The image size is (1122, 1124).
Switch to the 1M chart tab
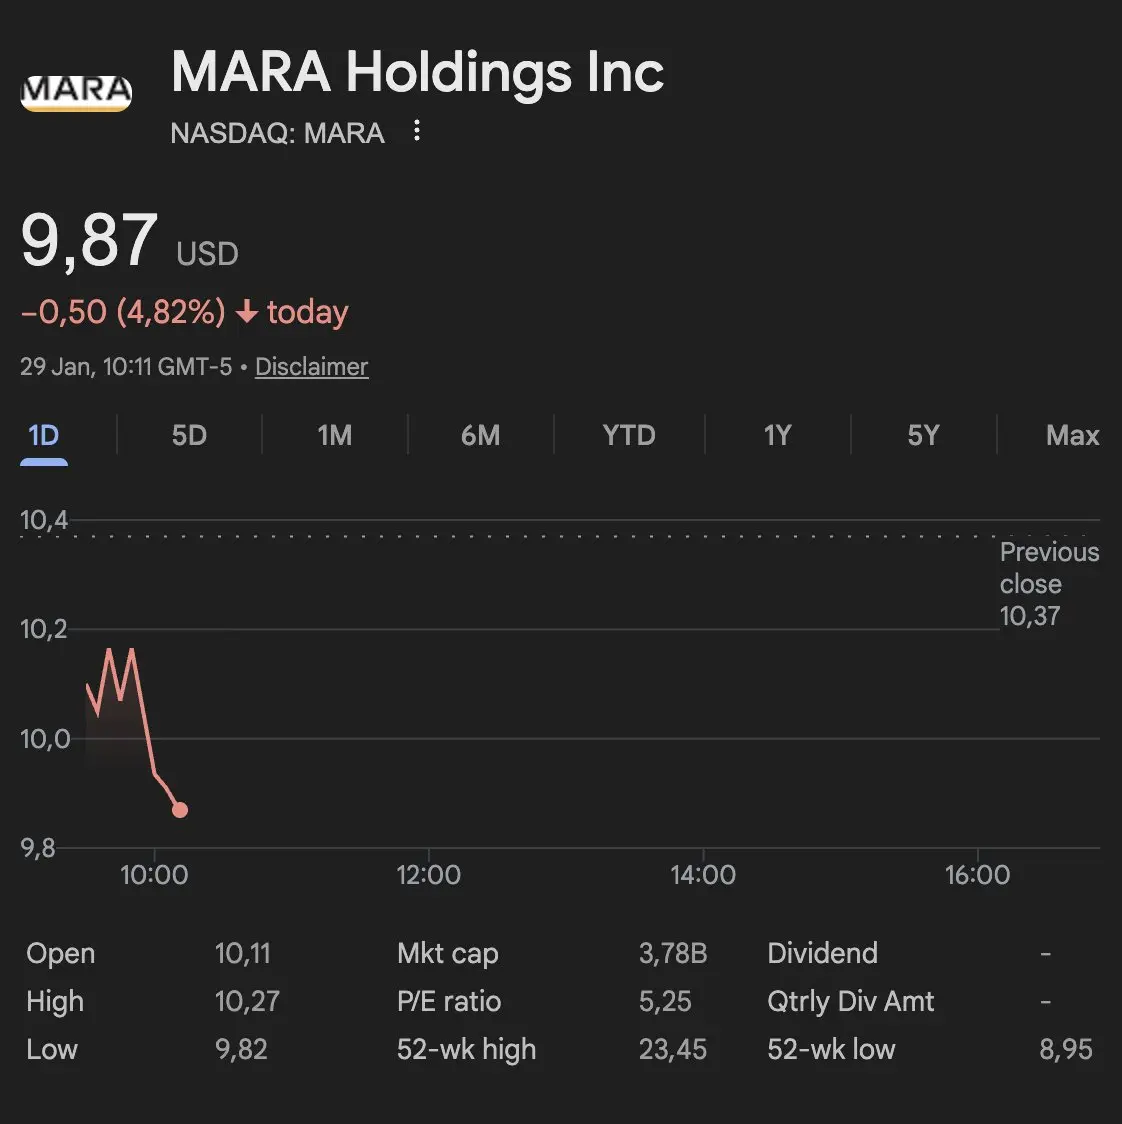coord(335,436)
